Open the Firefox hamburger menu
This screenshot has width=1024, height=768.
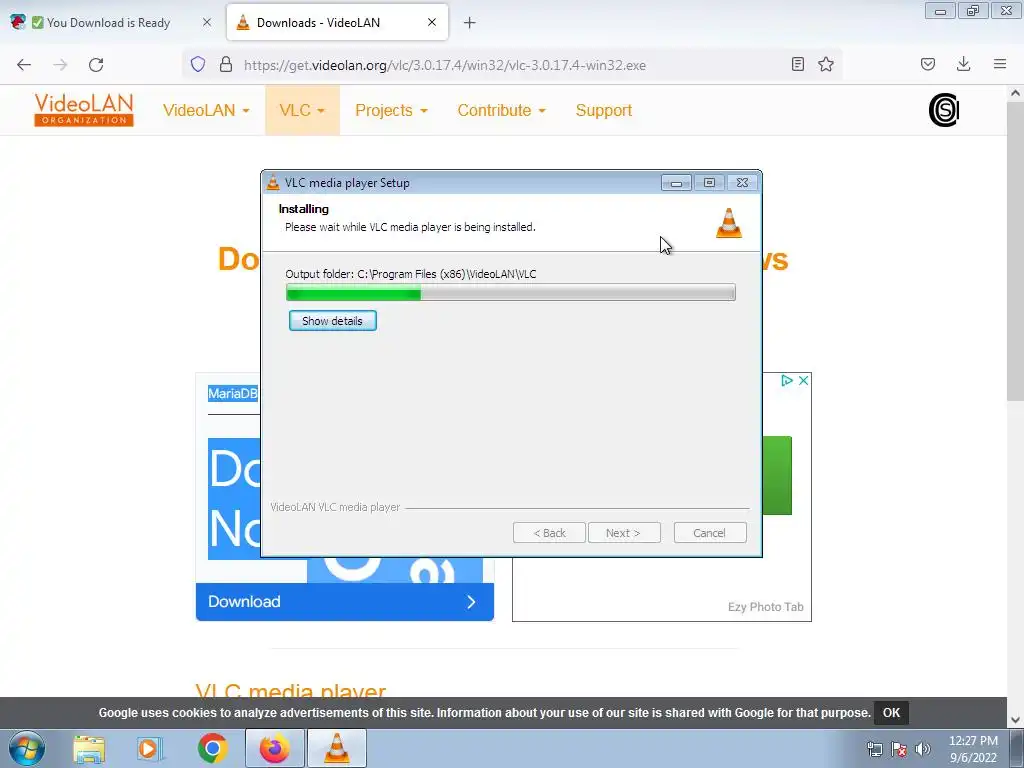pyautogui.click(x=1000, y=64)
